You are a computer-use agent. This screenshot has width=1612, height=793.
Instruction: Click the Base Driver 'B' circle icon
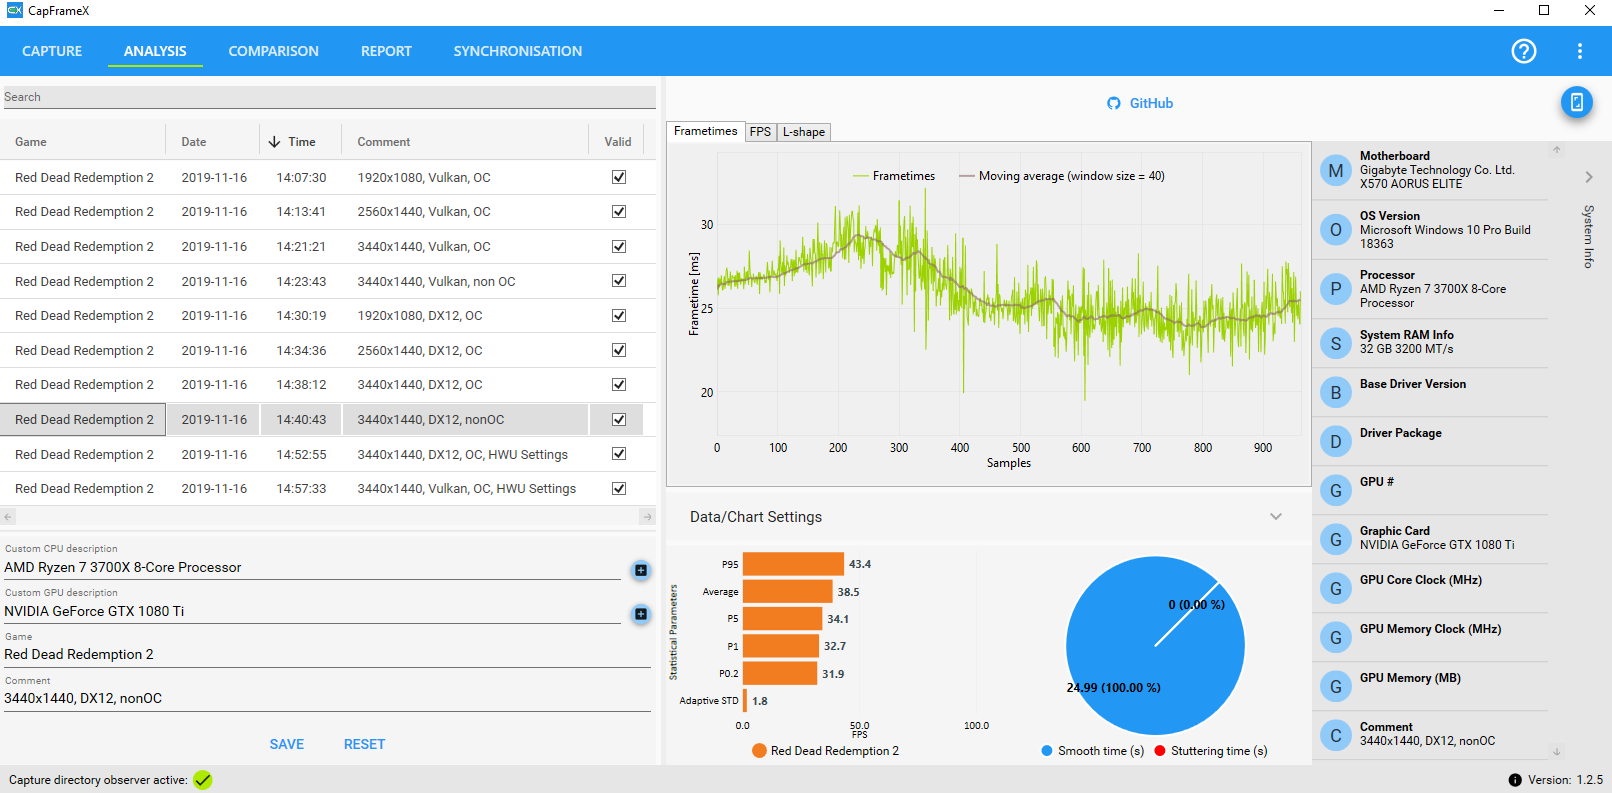(1336, 393)
